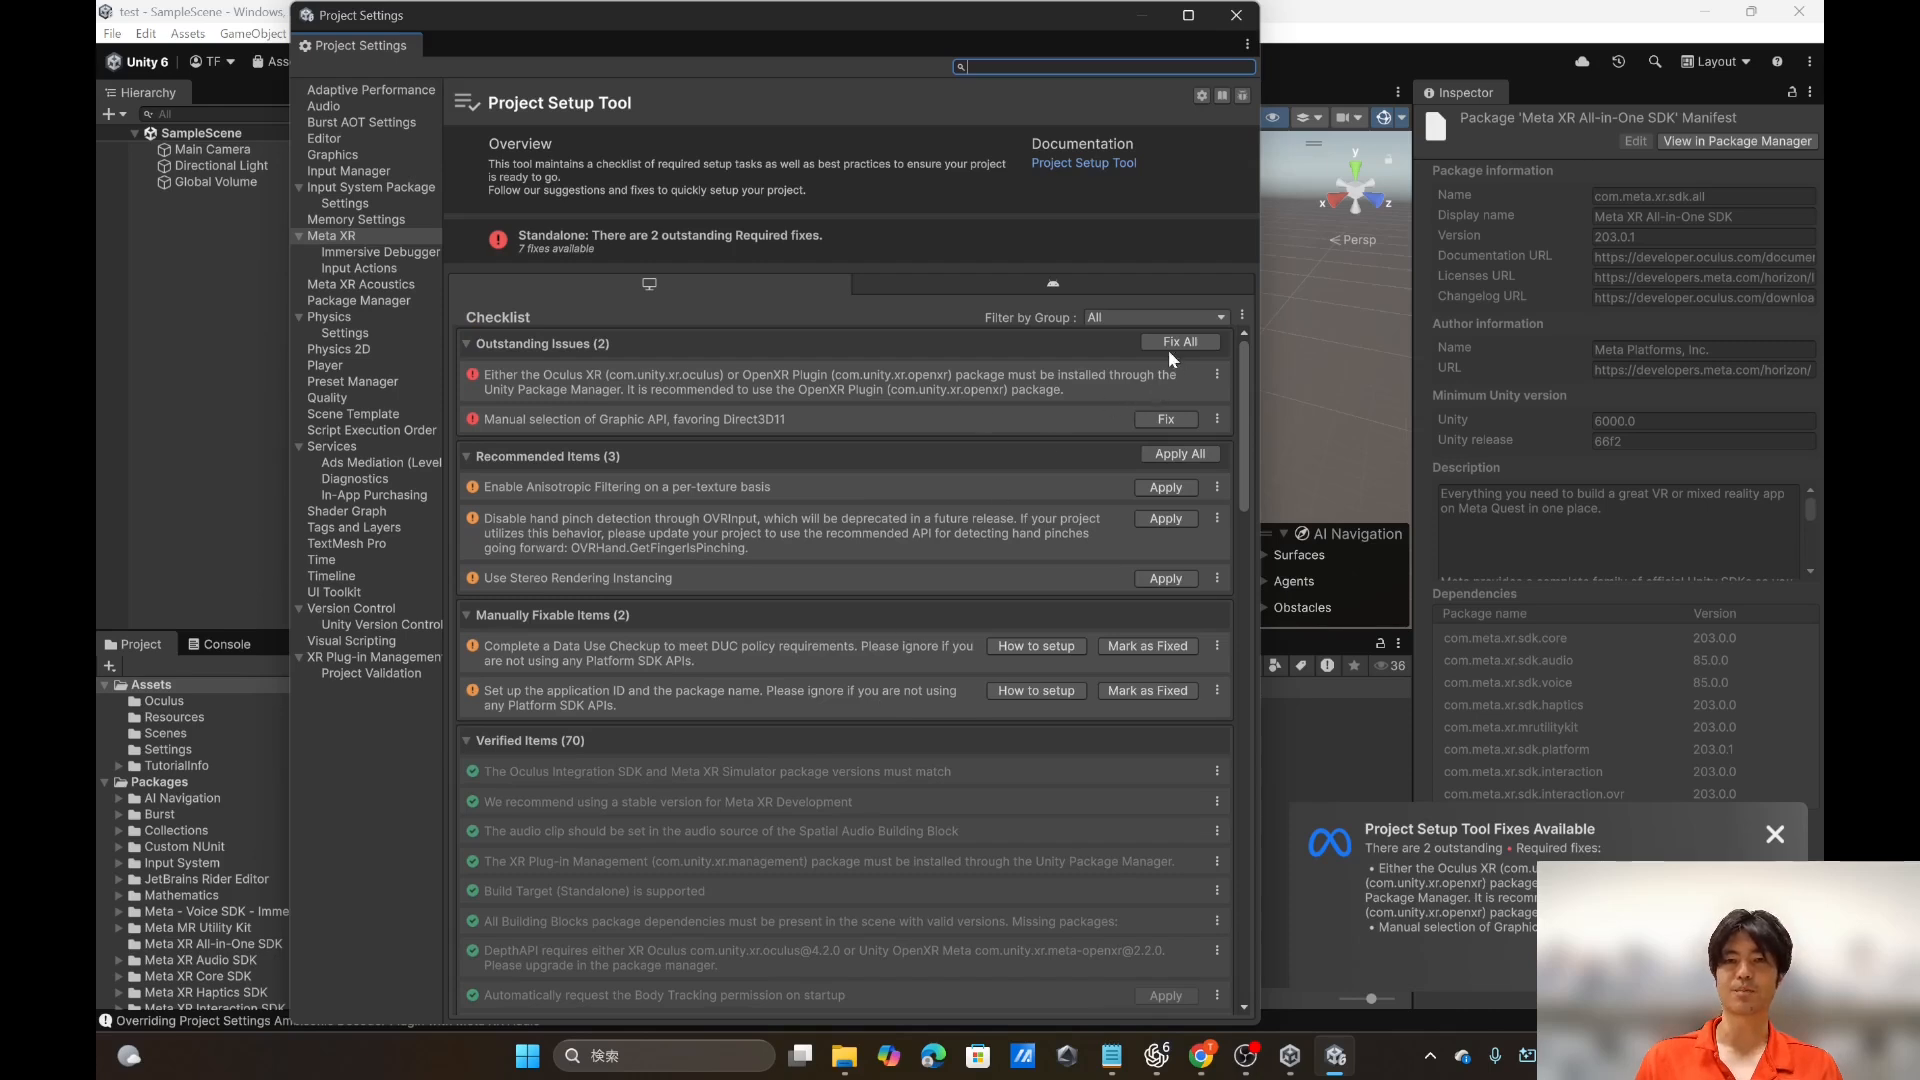Switch to the Android platform tab

pyautogui.click(x=1053, y=284)
